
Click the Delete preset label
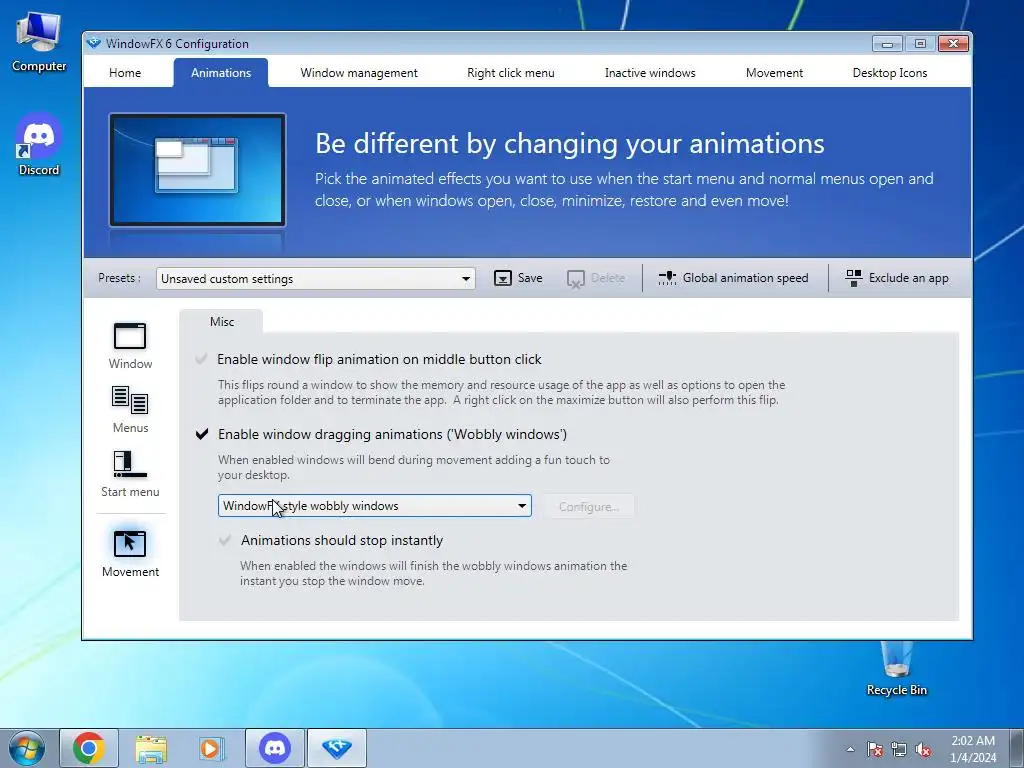coord(607,278)
